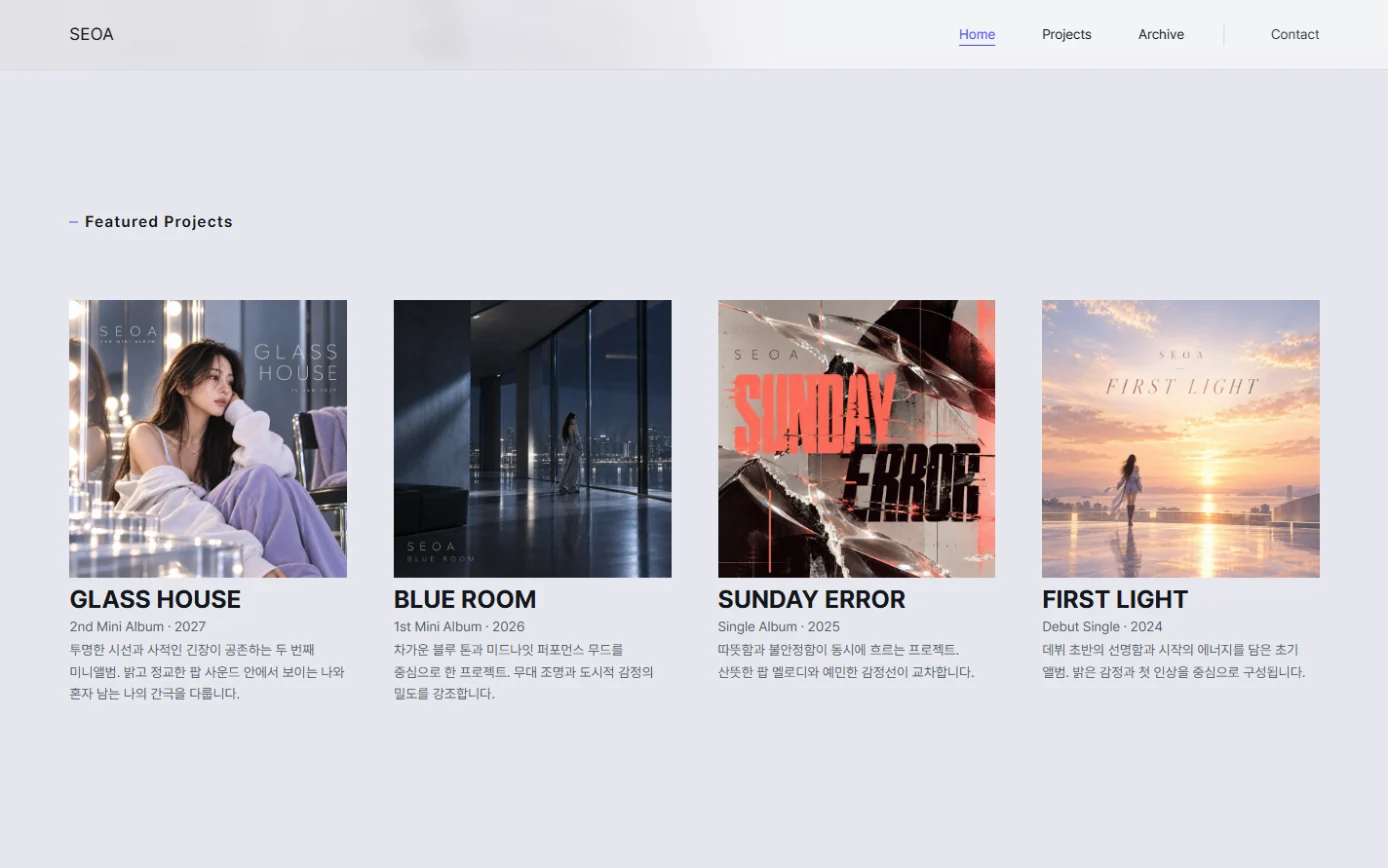The image size is (1388, 868).
Task: Open the Sunday Error album cover
Action: [856, 439]
